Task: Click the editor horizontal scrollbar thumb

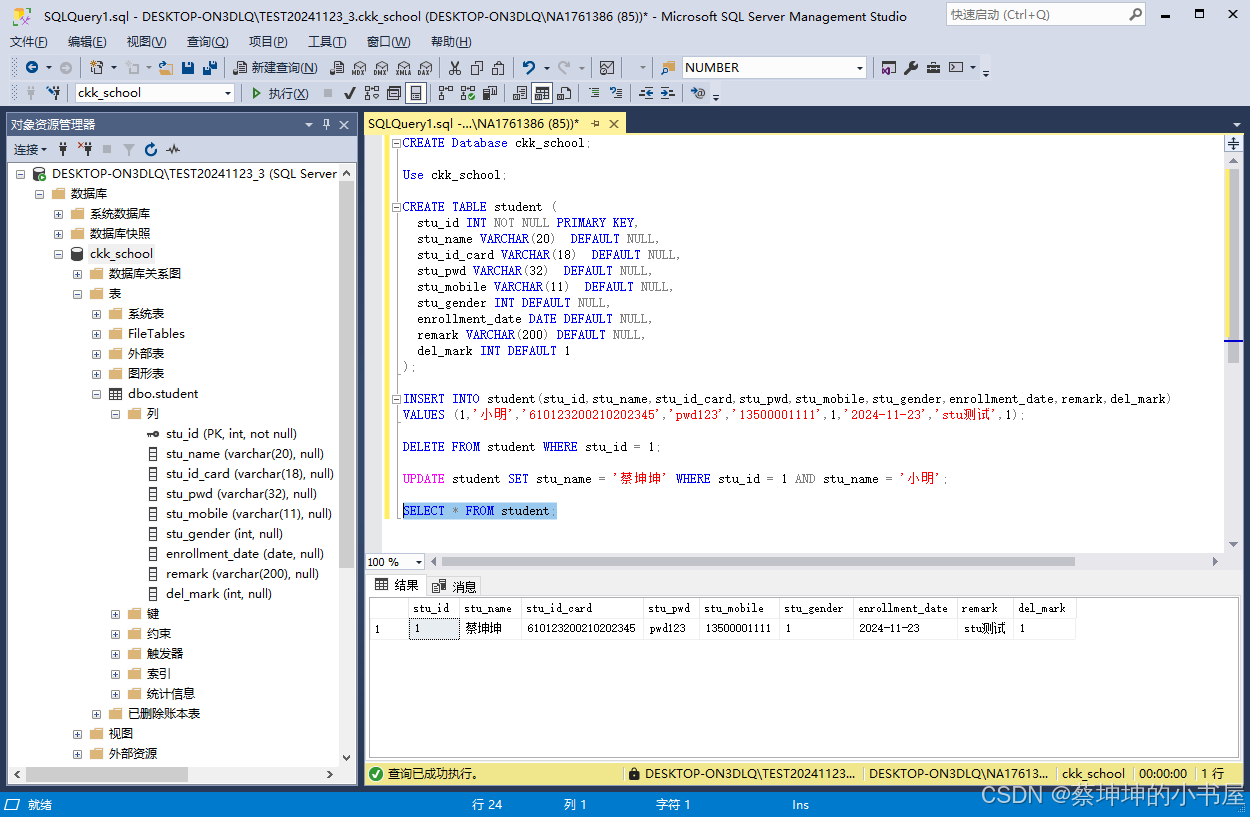Action: click(x=758, y=562)
